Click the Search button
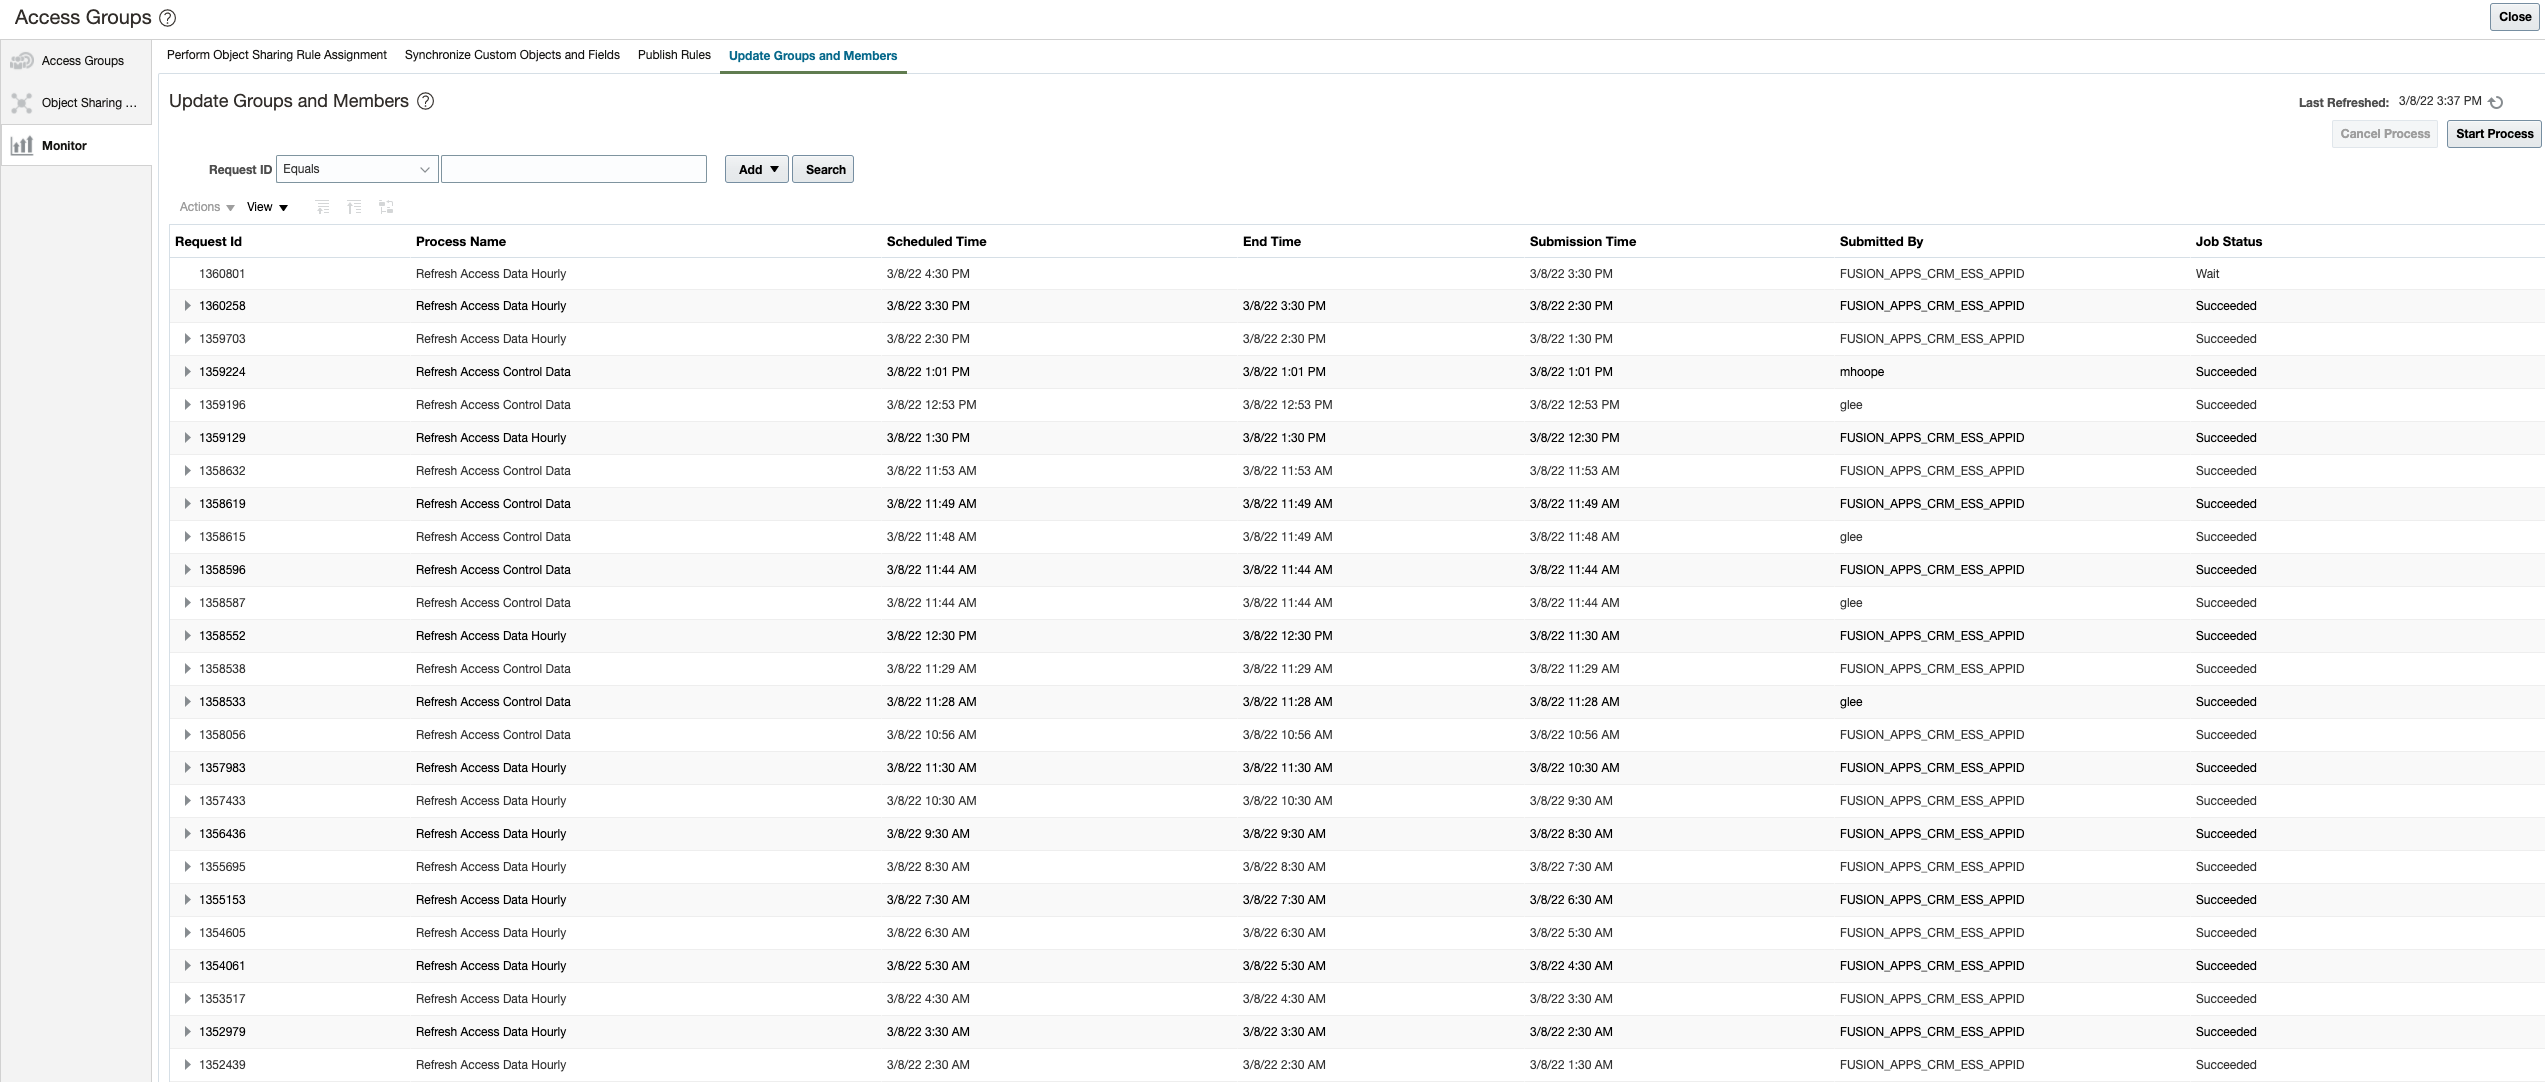This screenshot has width=2545, height=1082. [824, 170]
